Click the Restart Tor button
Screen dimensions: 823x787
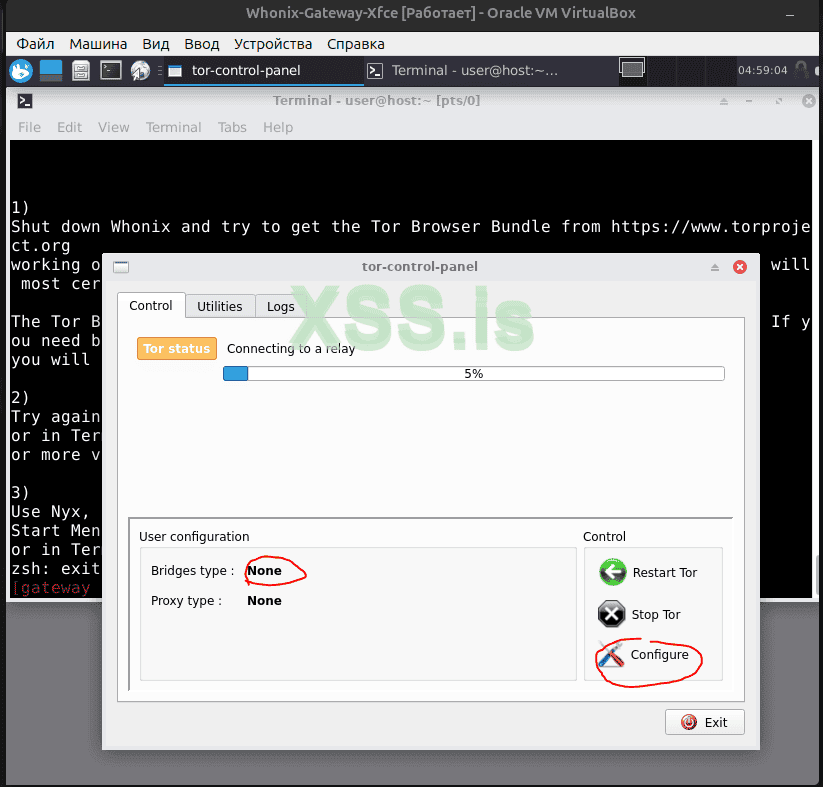649,572
